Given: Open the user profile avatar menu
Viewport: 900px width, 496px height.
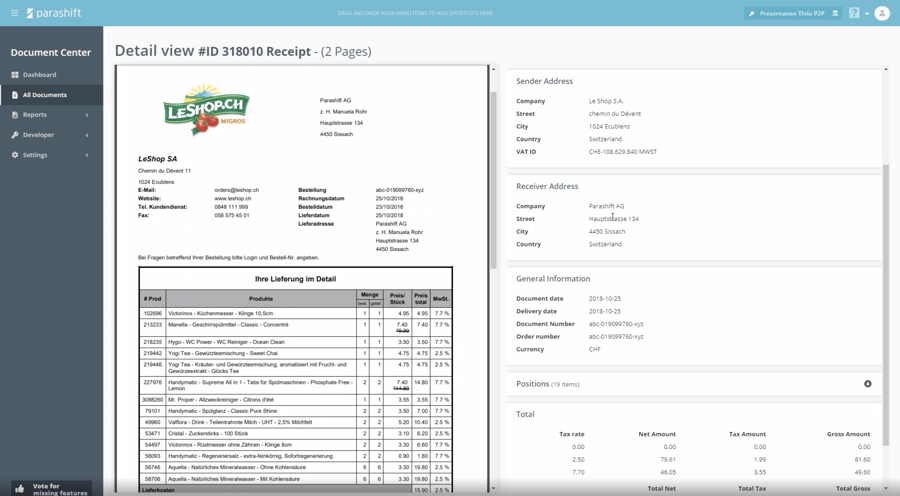Looking at the screenshot, I should 882,13.
